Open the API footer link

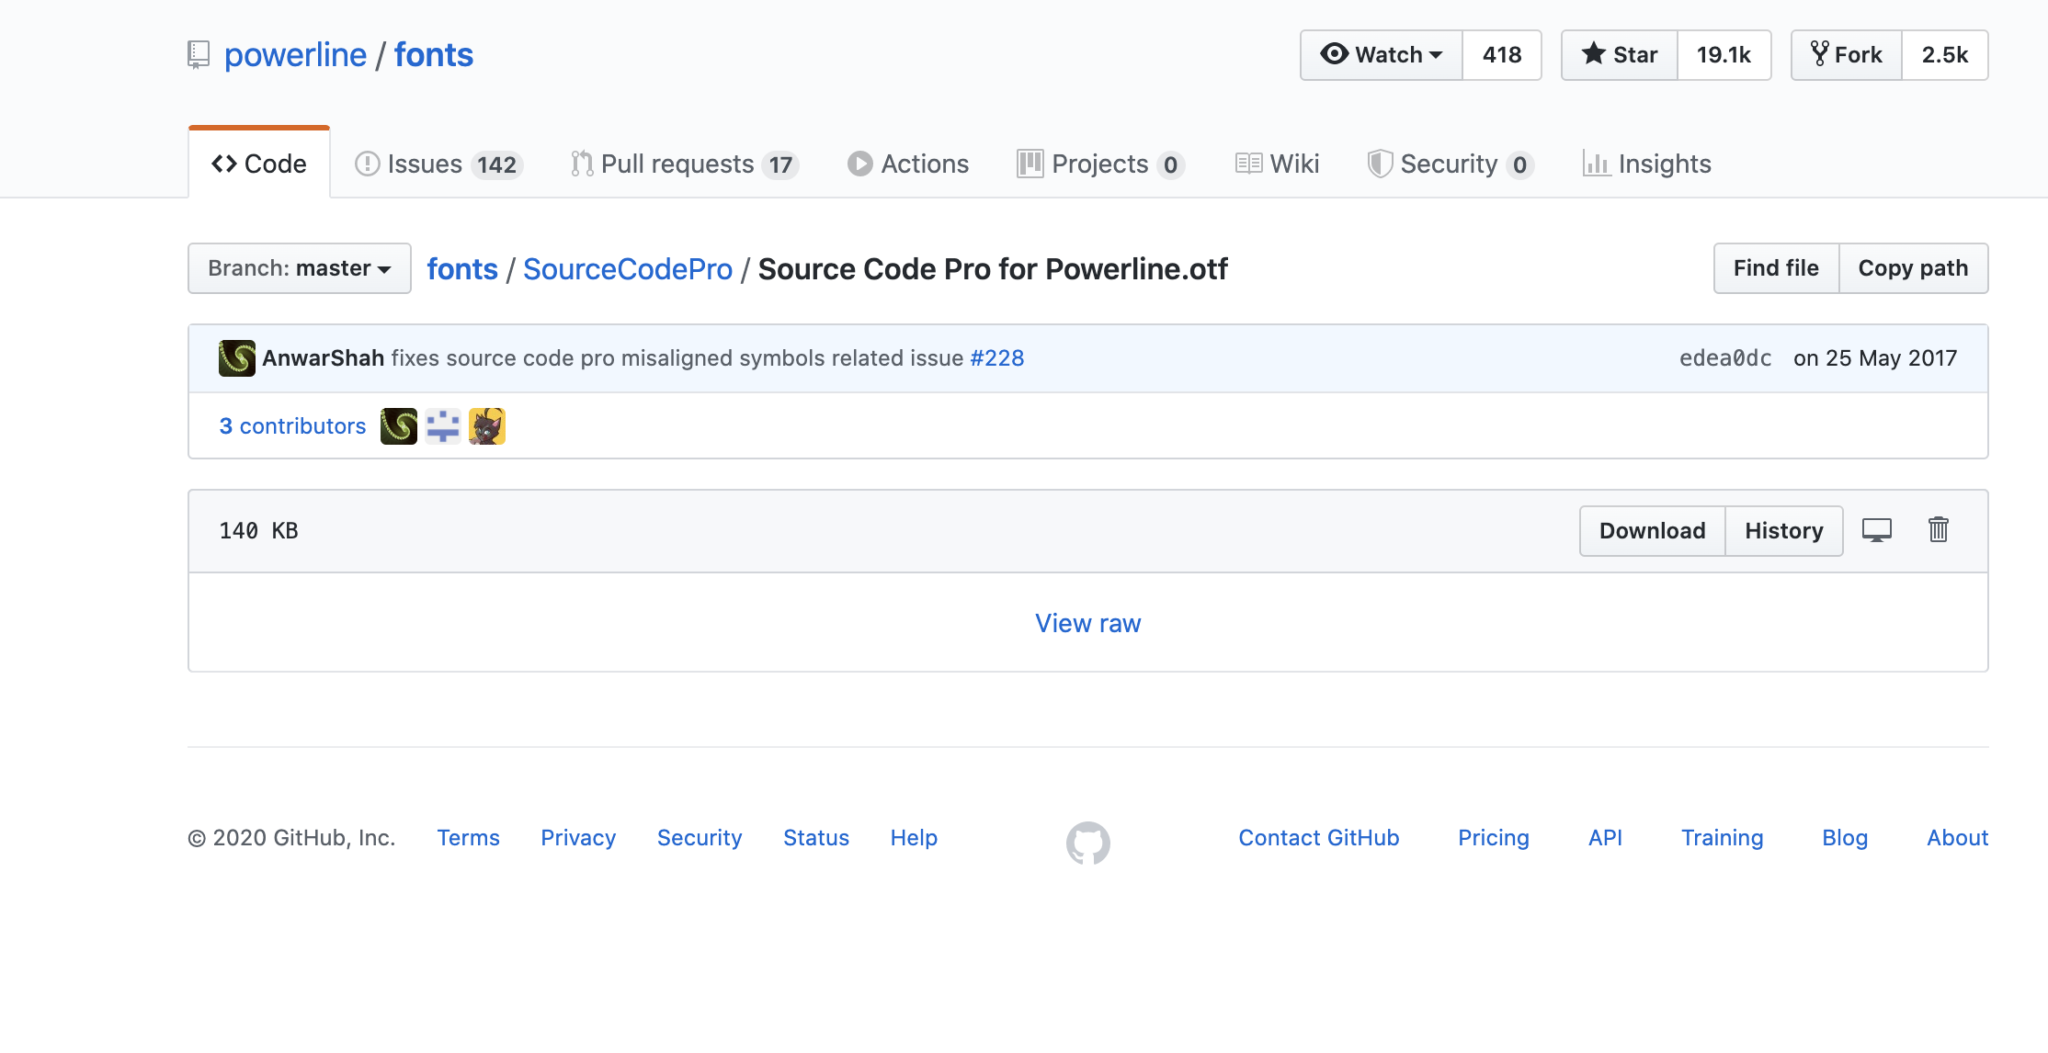[1605, 838]
